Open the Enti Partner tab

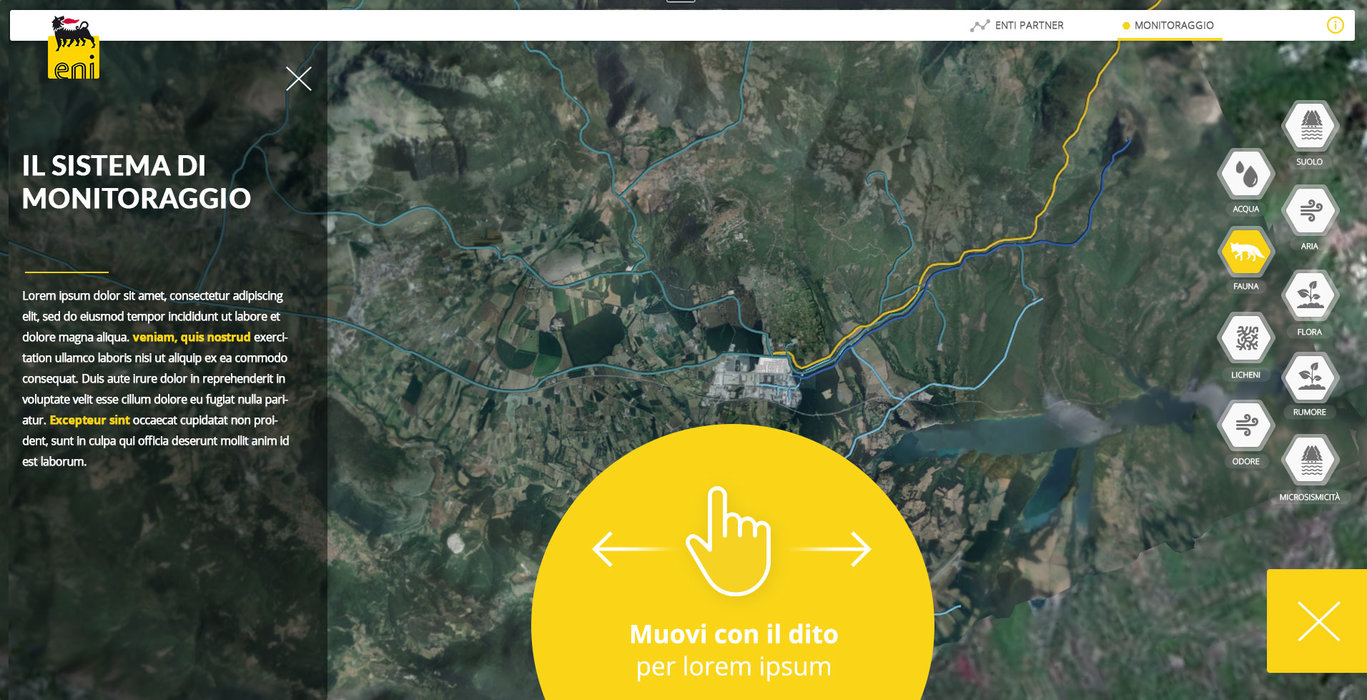point(1017,26)
